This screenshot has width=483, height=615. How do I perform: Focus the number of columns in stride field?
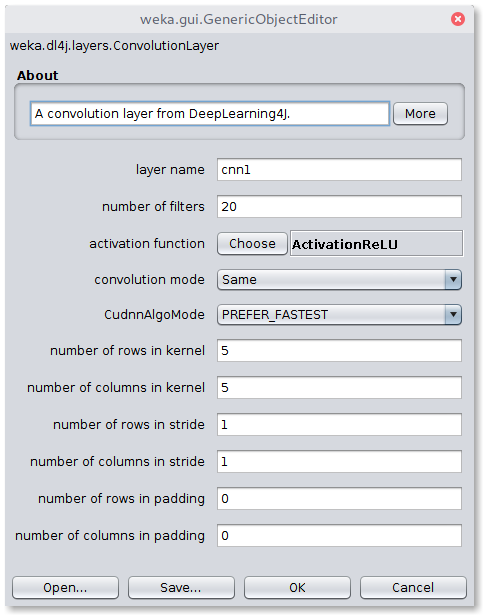[x=339, y=461]
